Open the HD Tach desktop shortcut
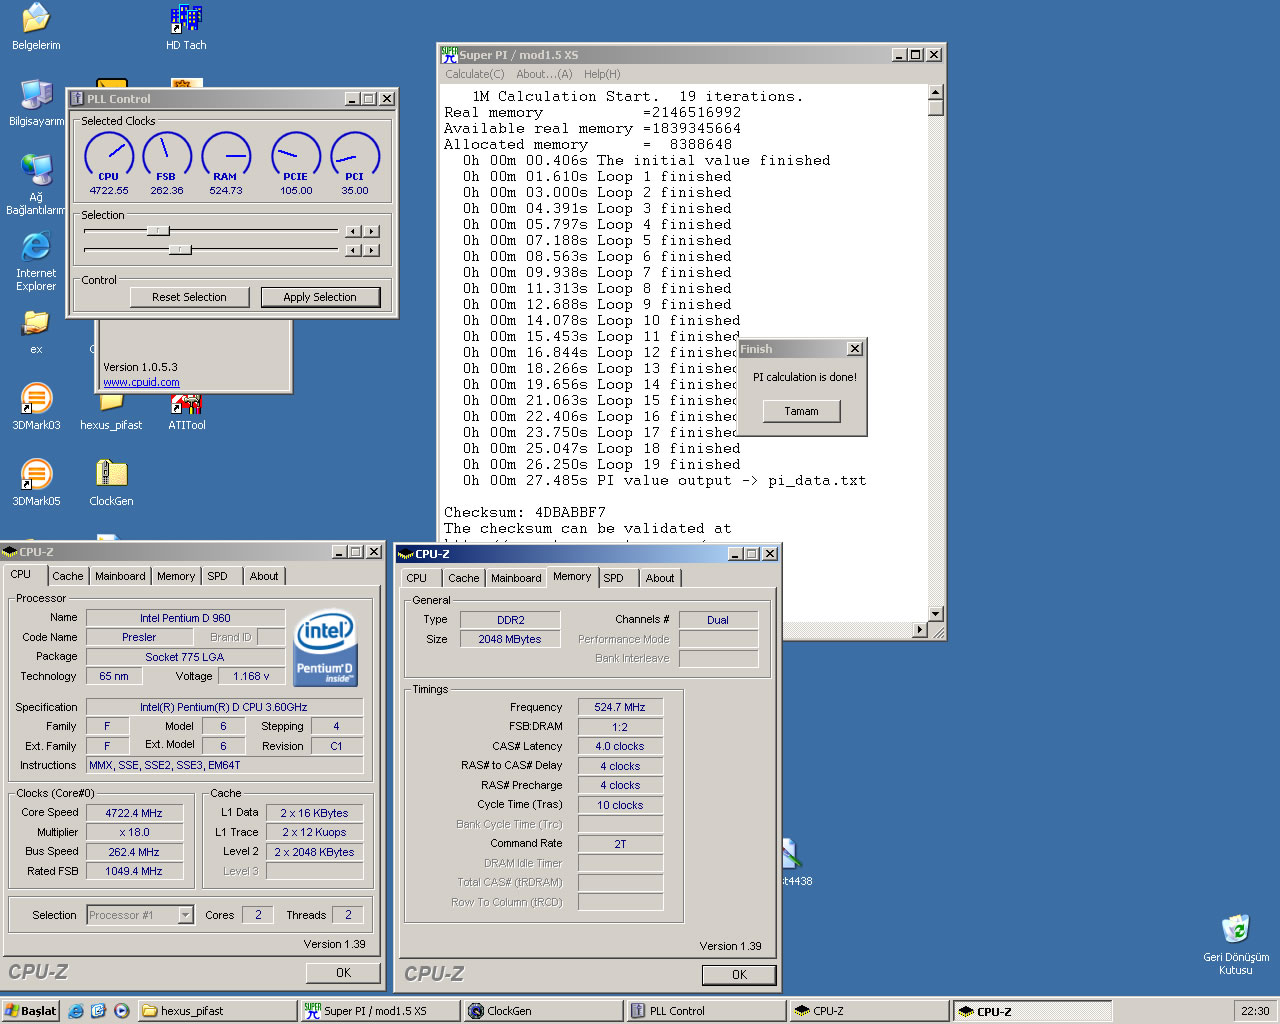Viewport: 1280px width, 1024px height. 186,27
